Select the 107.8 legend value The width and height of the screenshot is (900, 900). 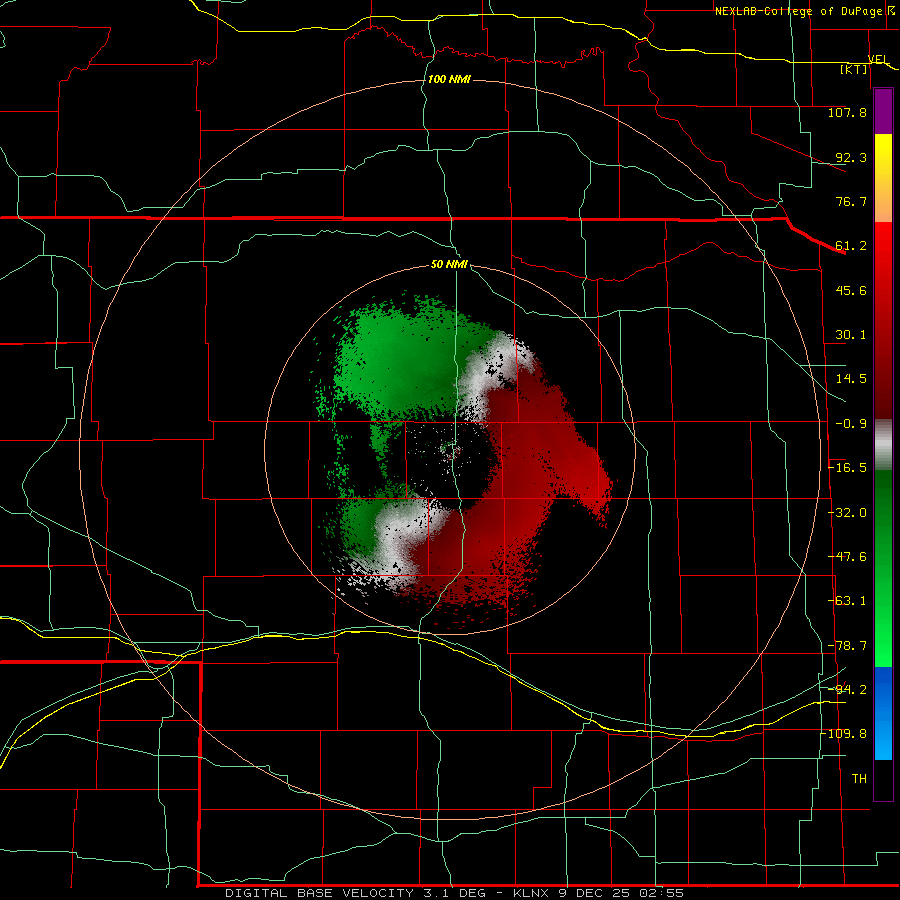847,112
